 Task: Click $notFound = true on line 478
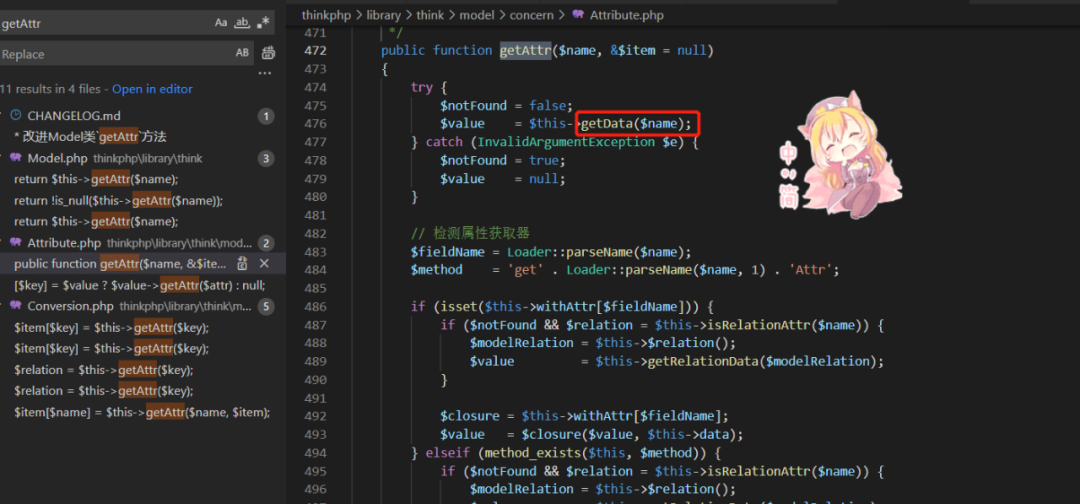[501, 160]
